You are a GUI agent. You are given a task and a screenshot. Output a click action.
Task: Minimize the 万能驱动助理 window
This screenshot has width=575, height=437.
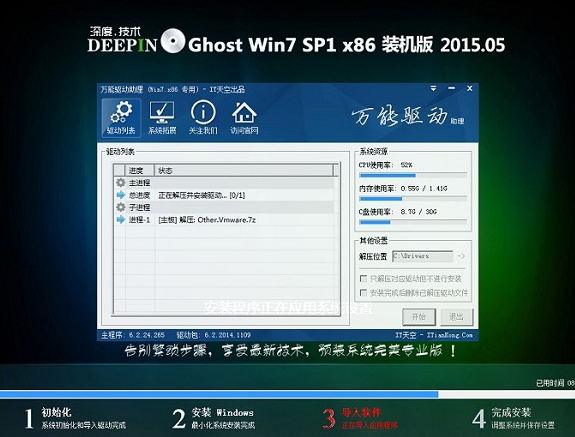click(451, 88)
